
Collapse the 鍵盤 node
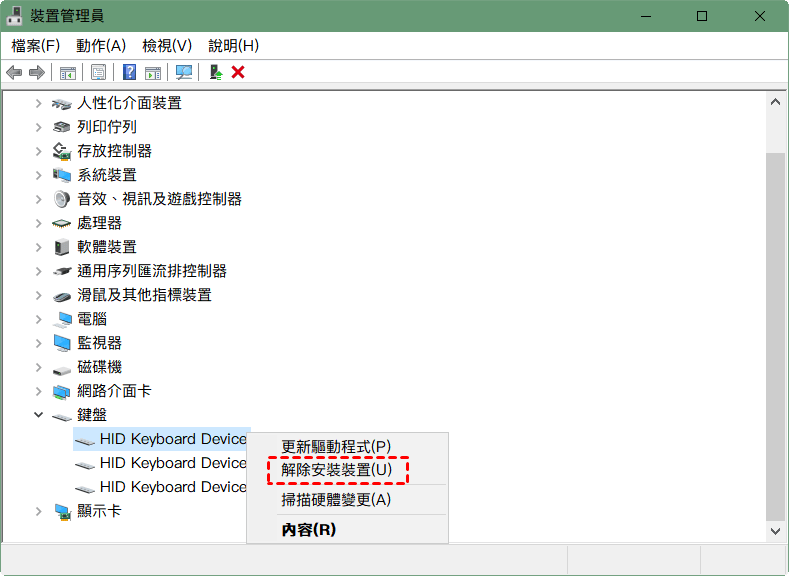click(x=38, y=415)
